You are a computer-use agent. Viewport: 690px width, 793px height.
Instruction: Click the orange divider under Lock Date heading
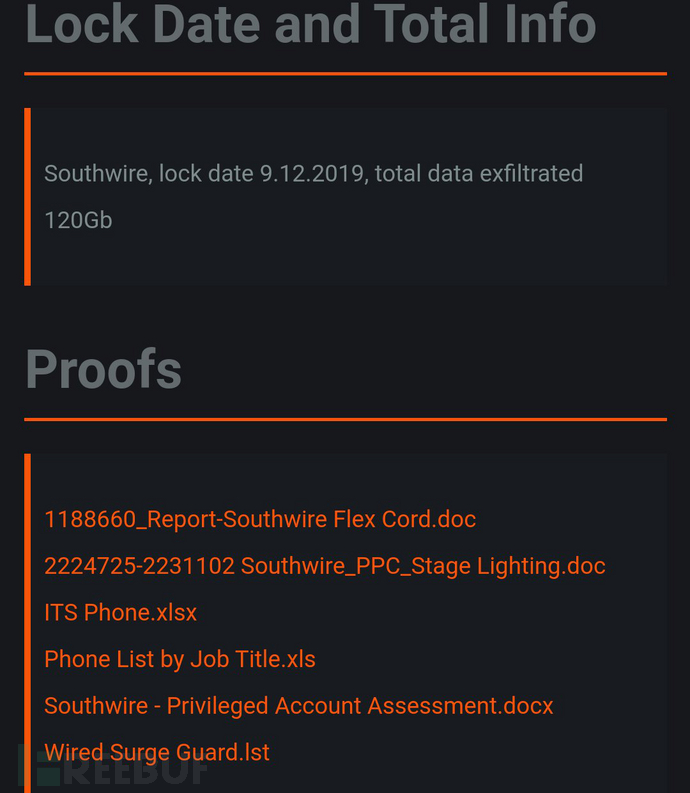[x=346, y=74]
